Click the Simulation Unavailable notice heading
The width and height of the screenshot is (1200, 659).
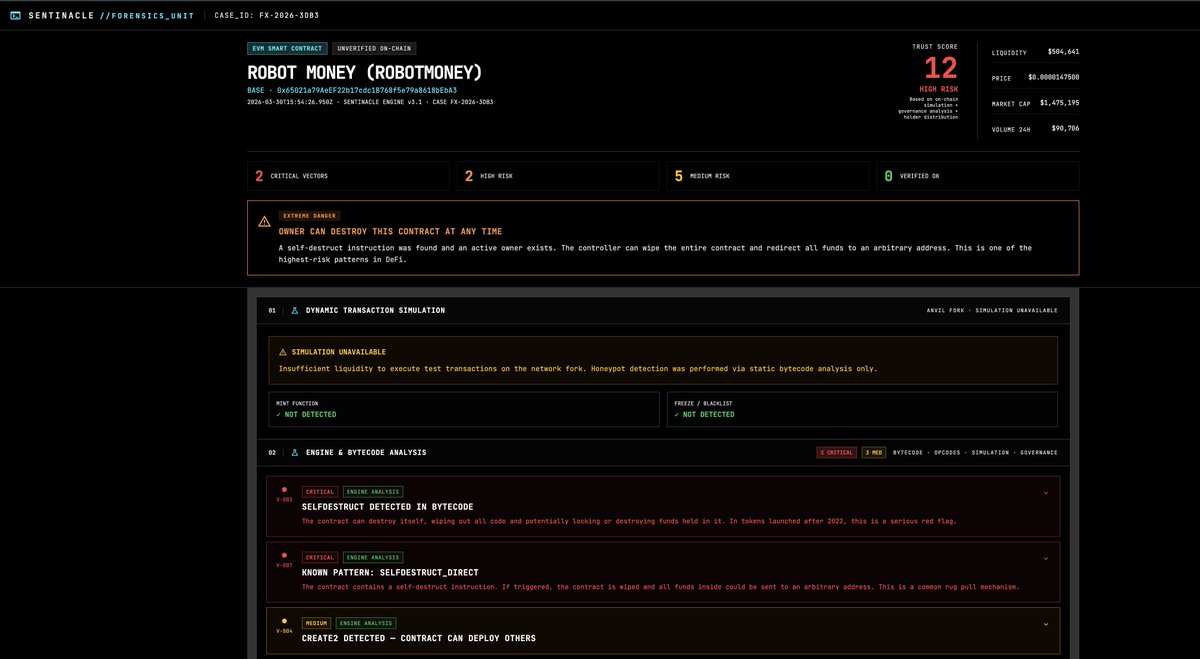338,352
